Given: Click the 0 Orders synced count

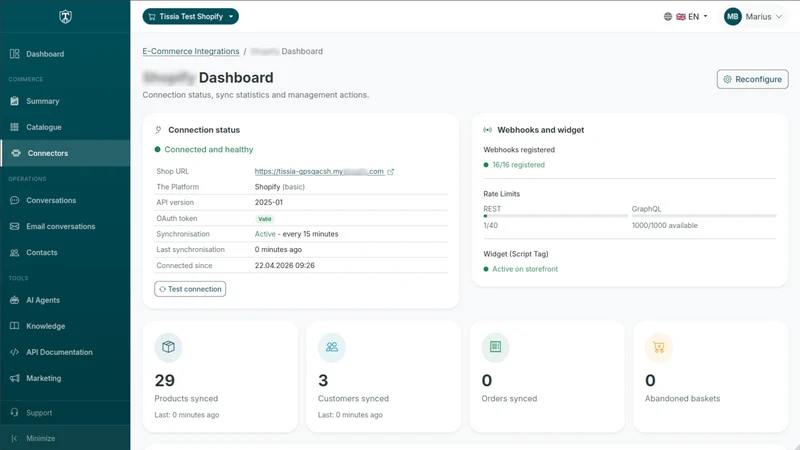Looking at the screenshot, I should click(x=487, y=381).
